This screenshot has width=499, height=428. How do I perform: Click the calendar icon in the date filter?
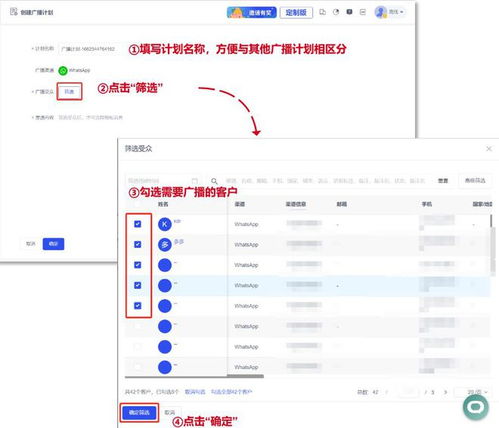click(x=195, y=181)
